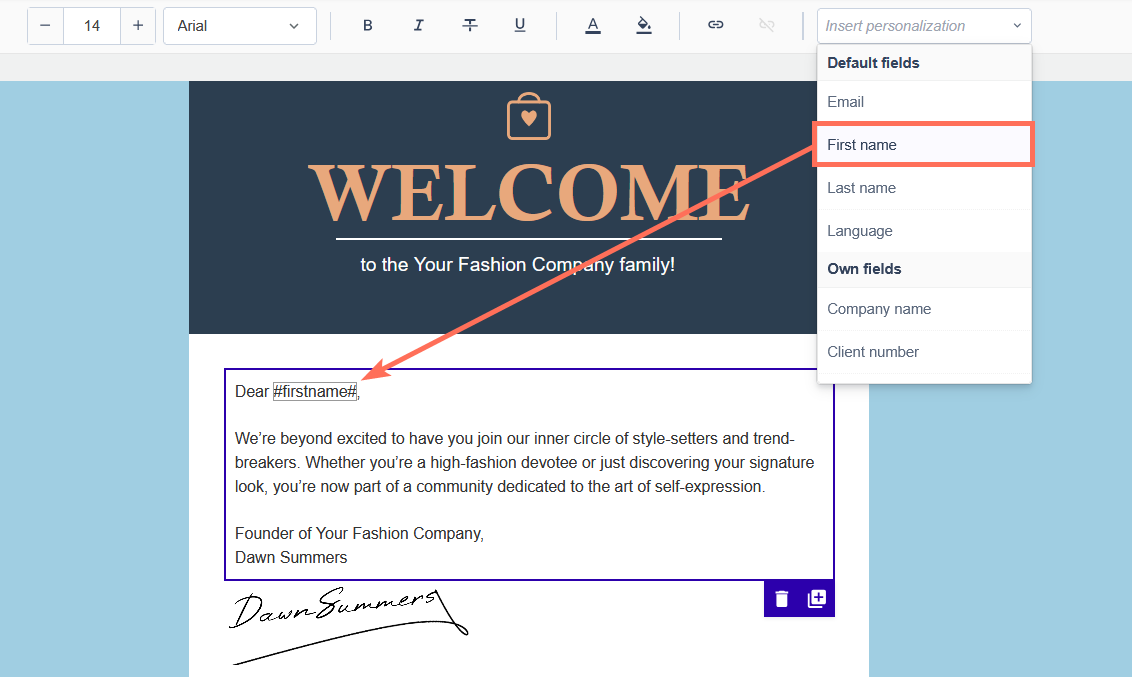Click the 'Founder of Your Fashion Company,' line

[x=359, y=533]
